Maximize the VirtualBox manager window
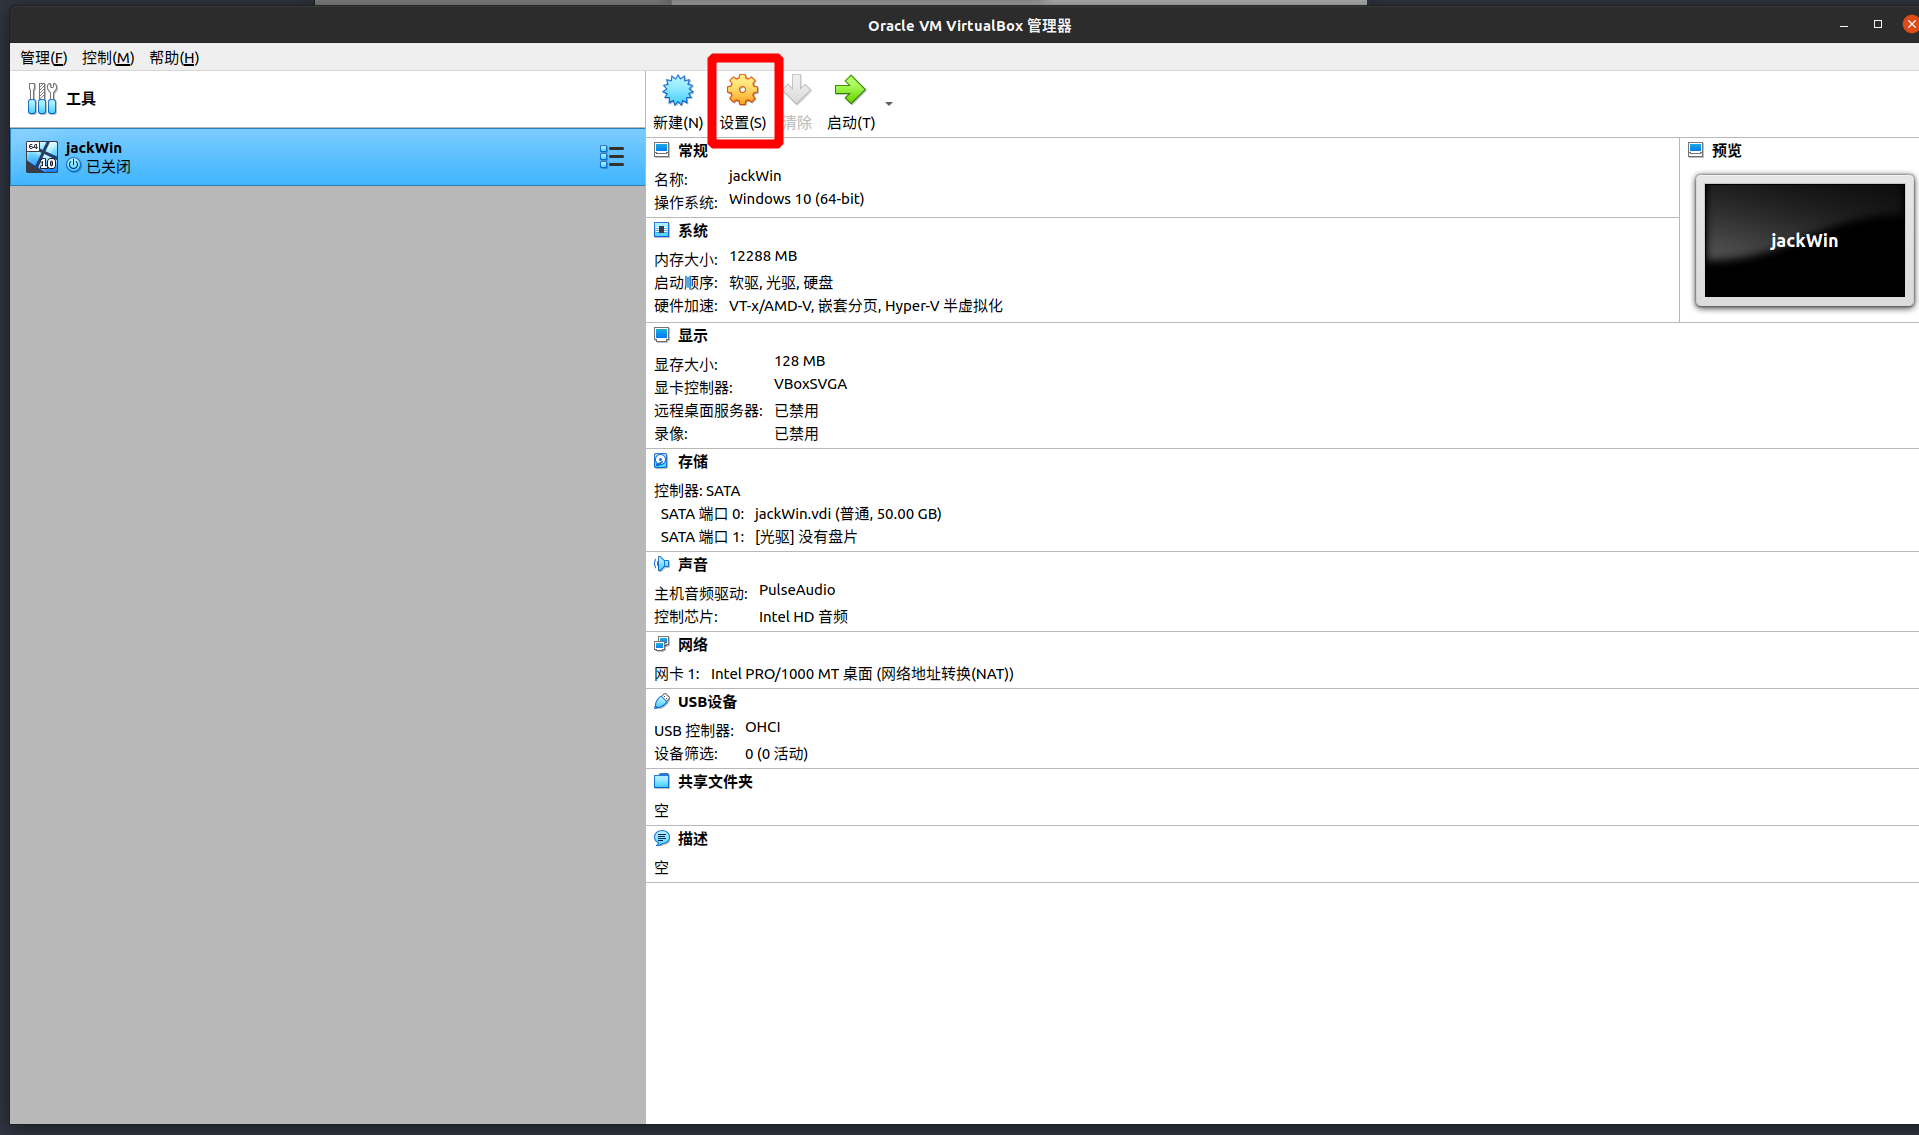Image resolution: width=1919 pixels, height=1135 pixels. tap(1877, 25)
